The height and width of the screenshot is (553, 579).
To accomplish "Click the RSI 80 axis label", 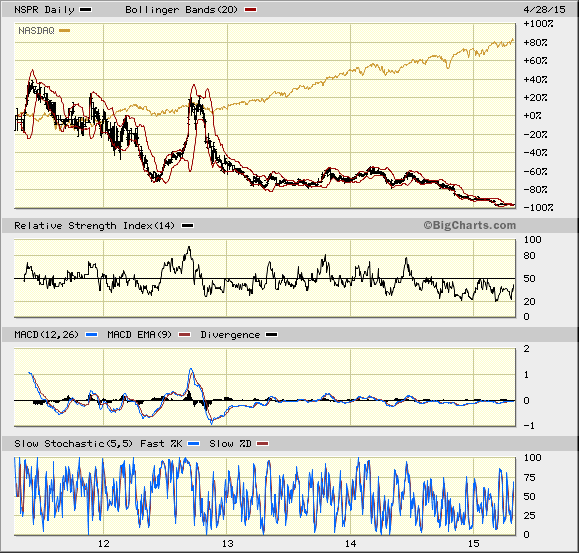I will pos(530,255).
